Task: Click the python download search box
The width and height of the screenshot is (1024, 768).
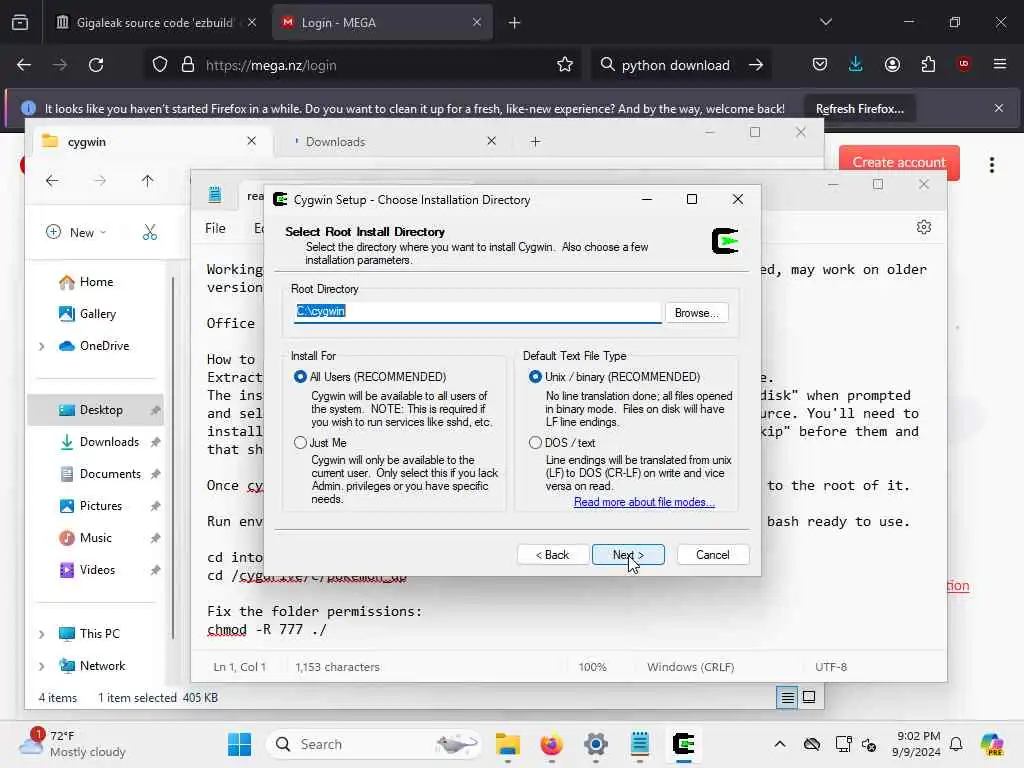Action: 675,65
